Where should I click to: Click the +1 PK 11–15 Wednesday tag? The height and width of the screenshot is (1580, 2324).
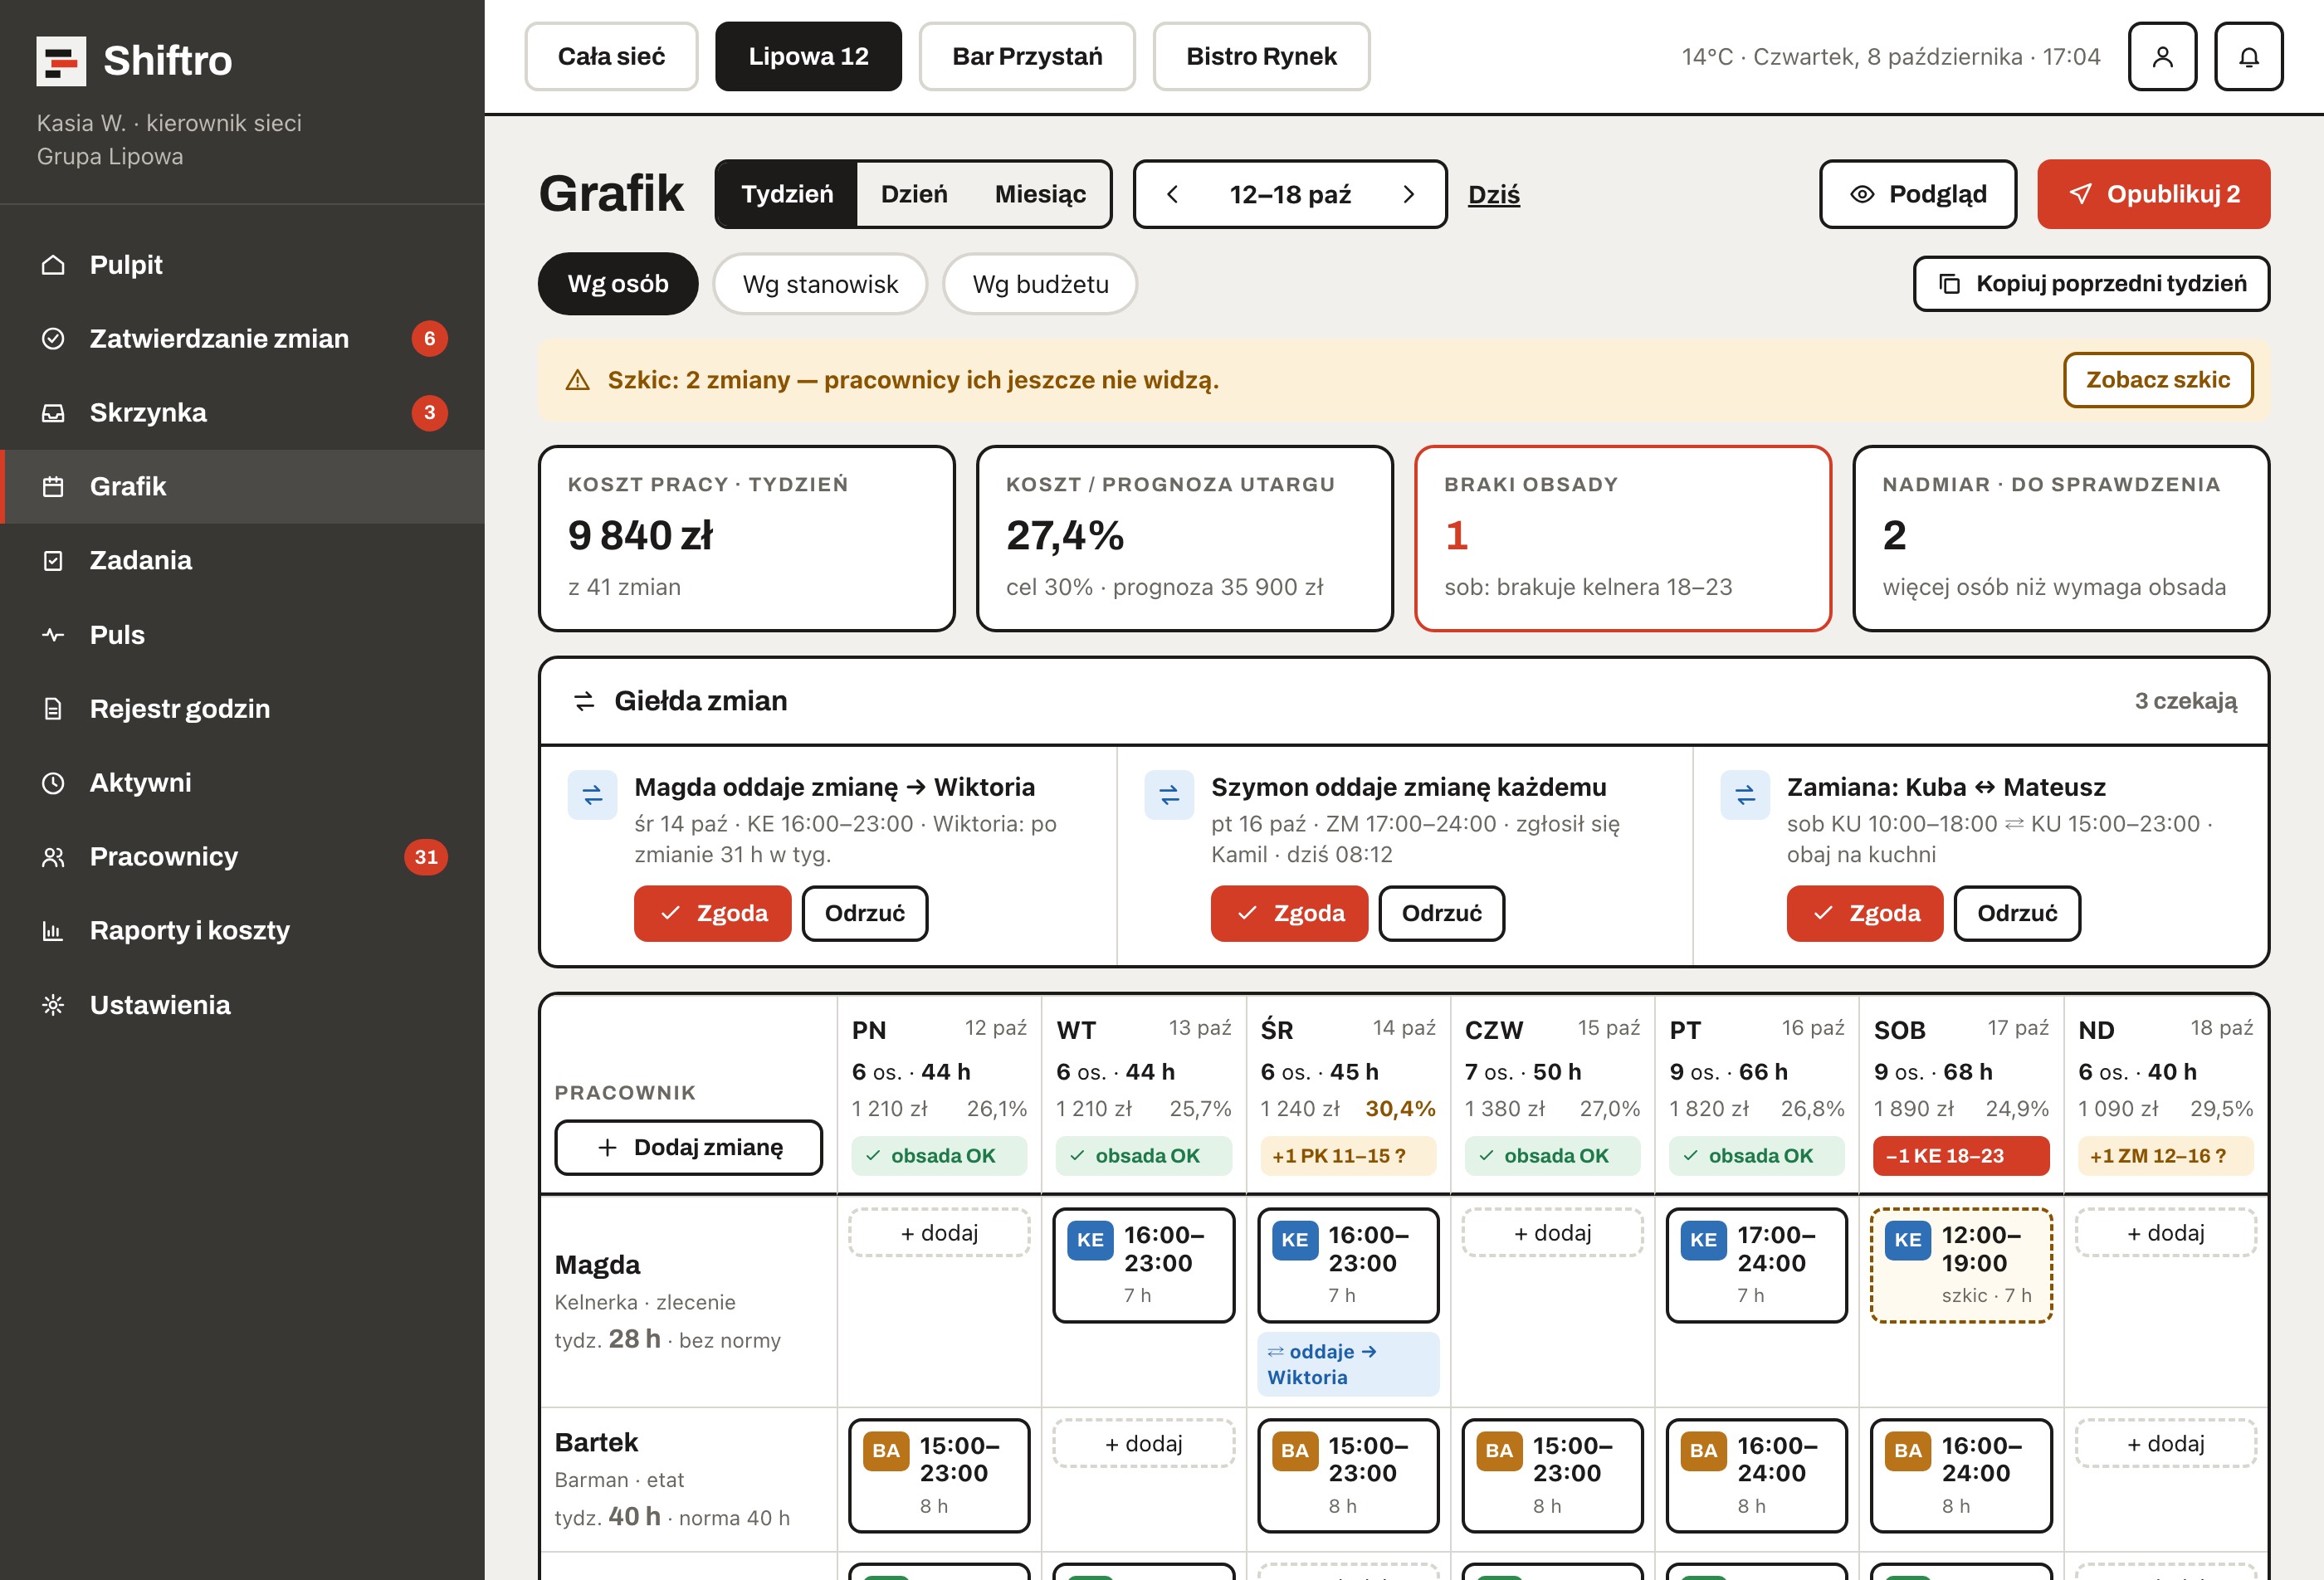pyautogui.click(x=1348, y=1156)
